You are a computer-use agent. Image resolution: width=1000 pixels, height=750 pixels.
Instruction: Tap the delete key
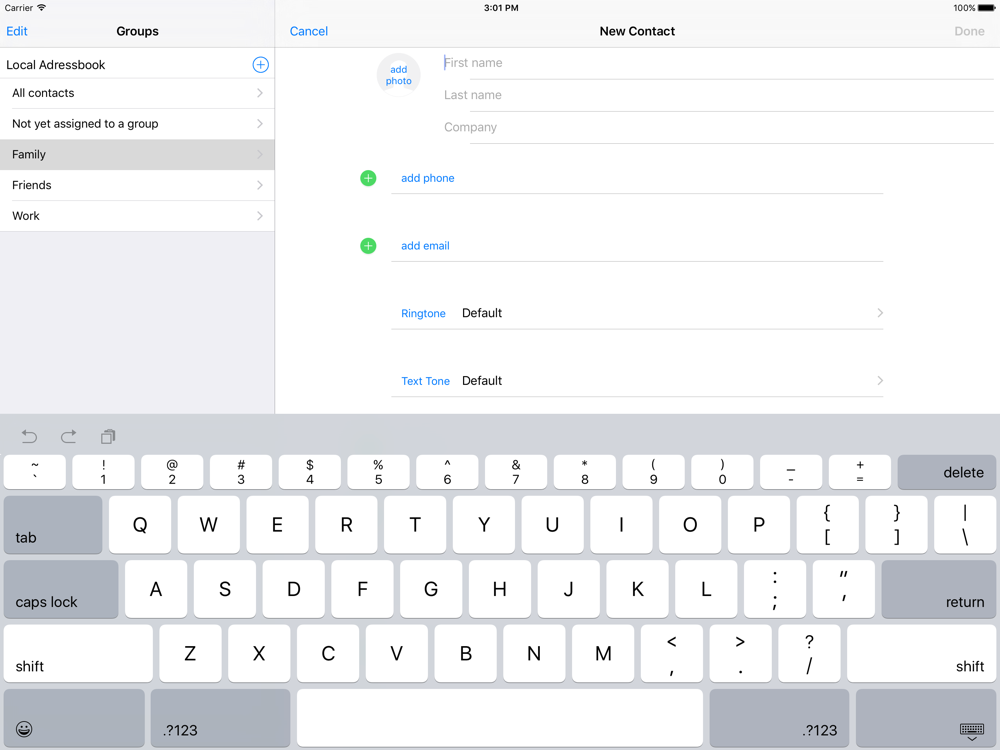946,472
